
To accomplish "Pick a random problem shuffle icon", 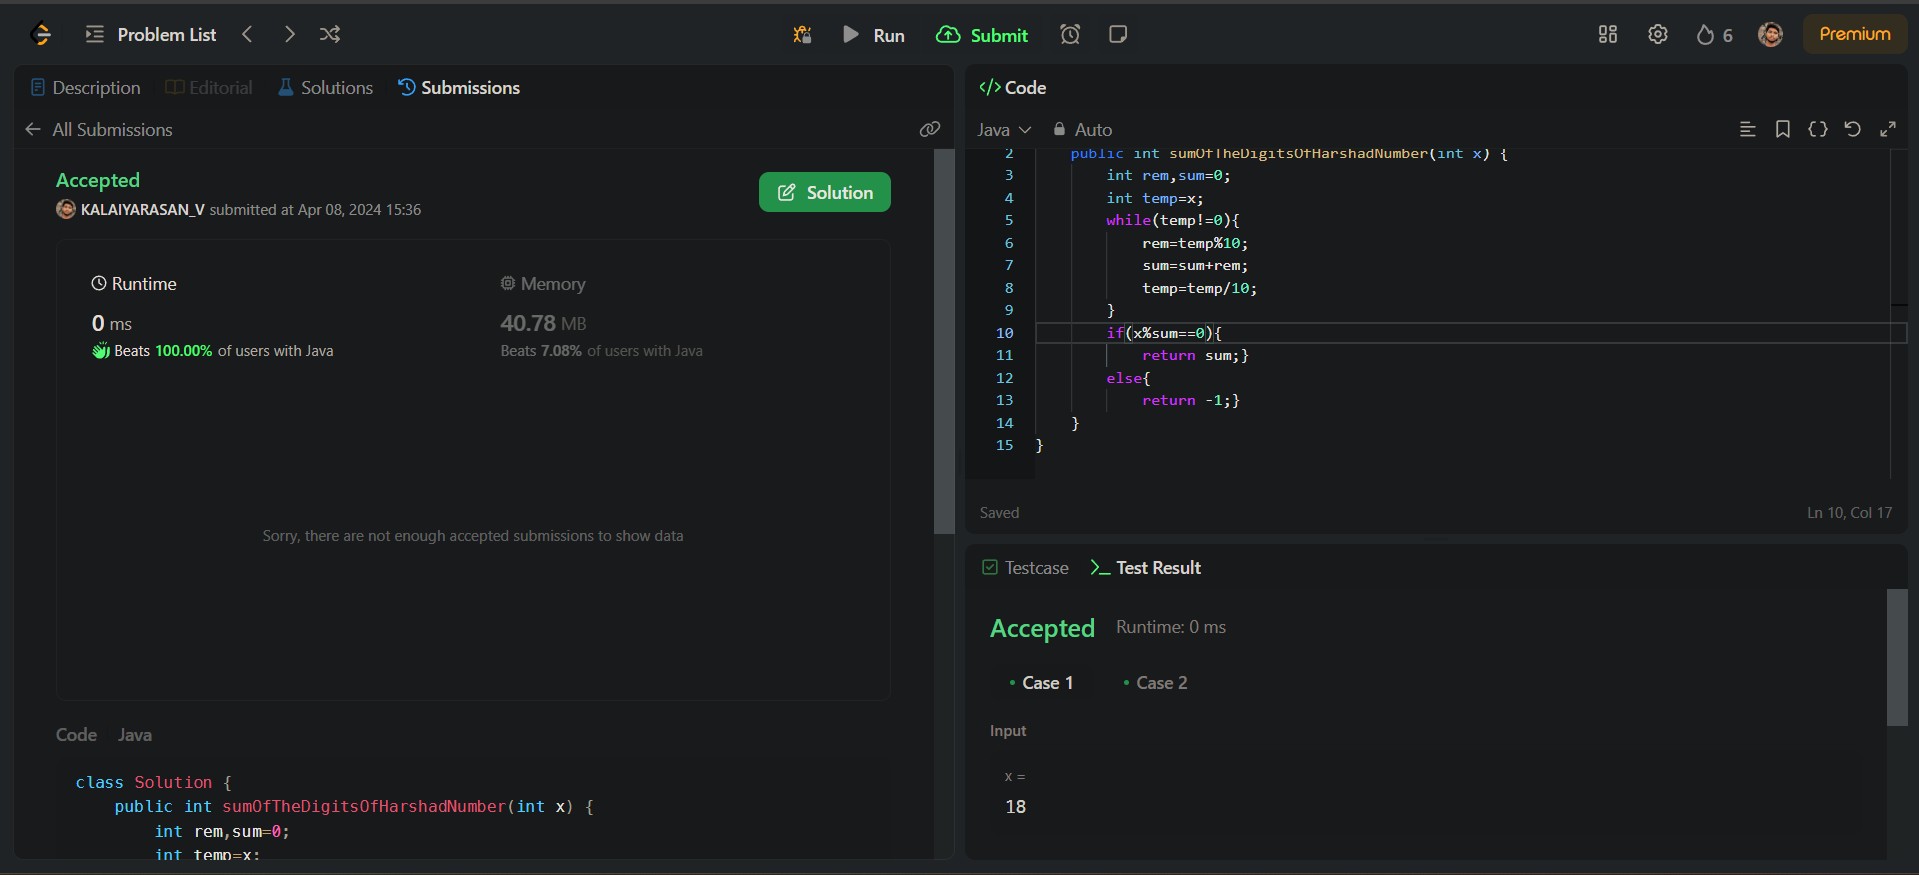I will pyautogui.click(x=330, y=34).
